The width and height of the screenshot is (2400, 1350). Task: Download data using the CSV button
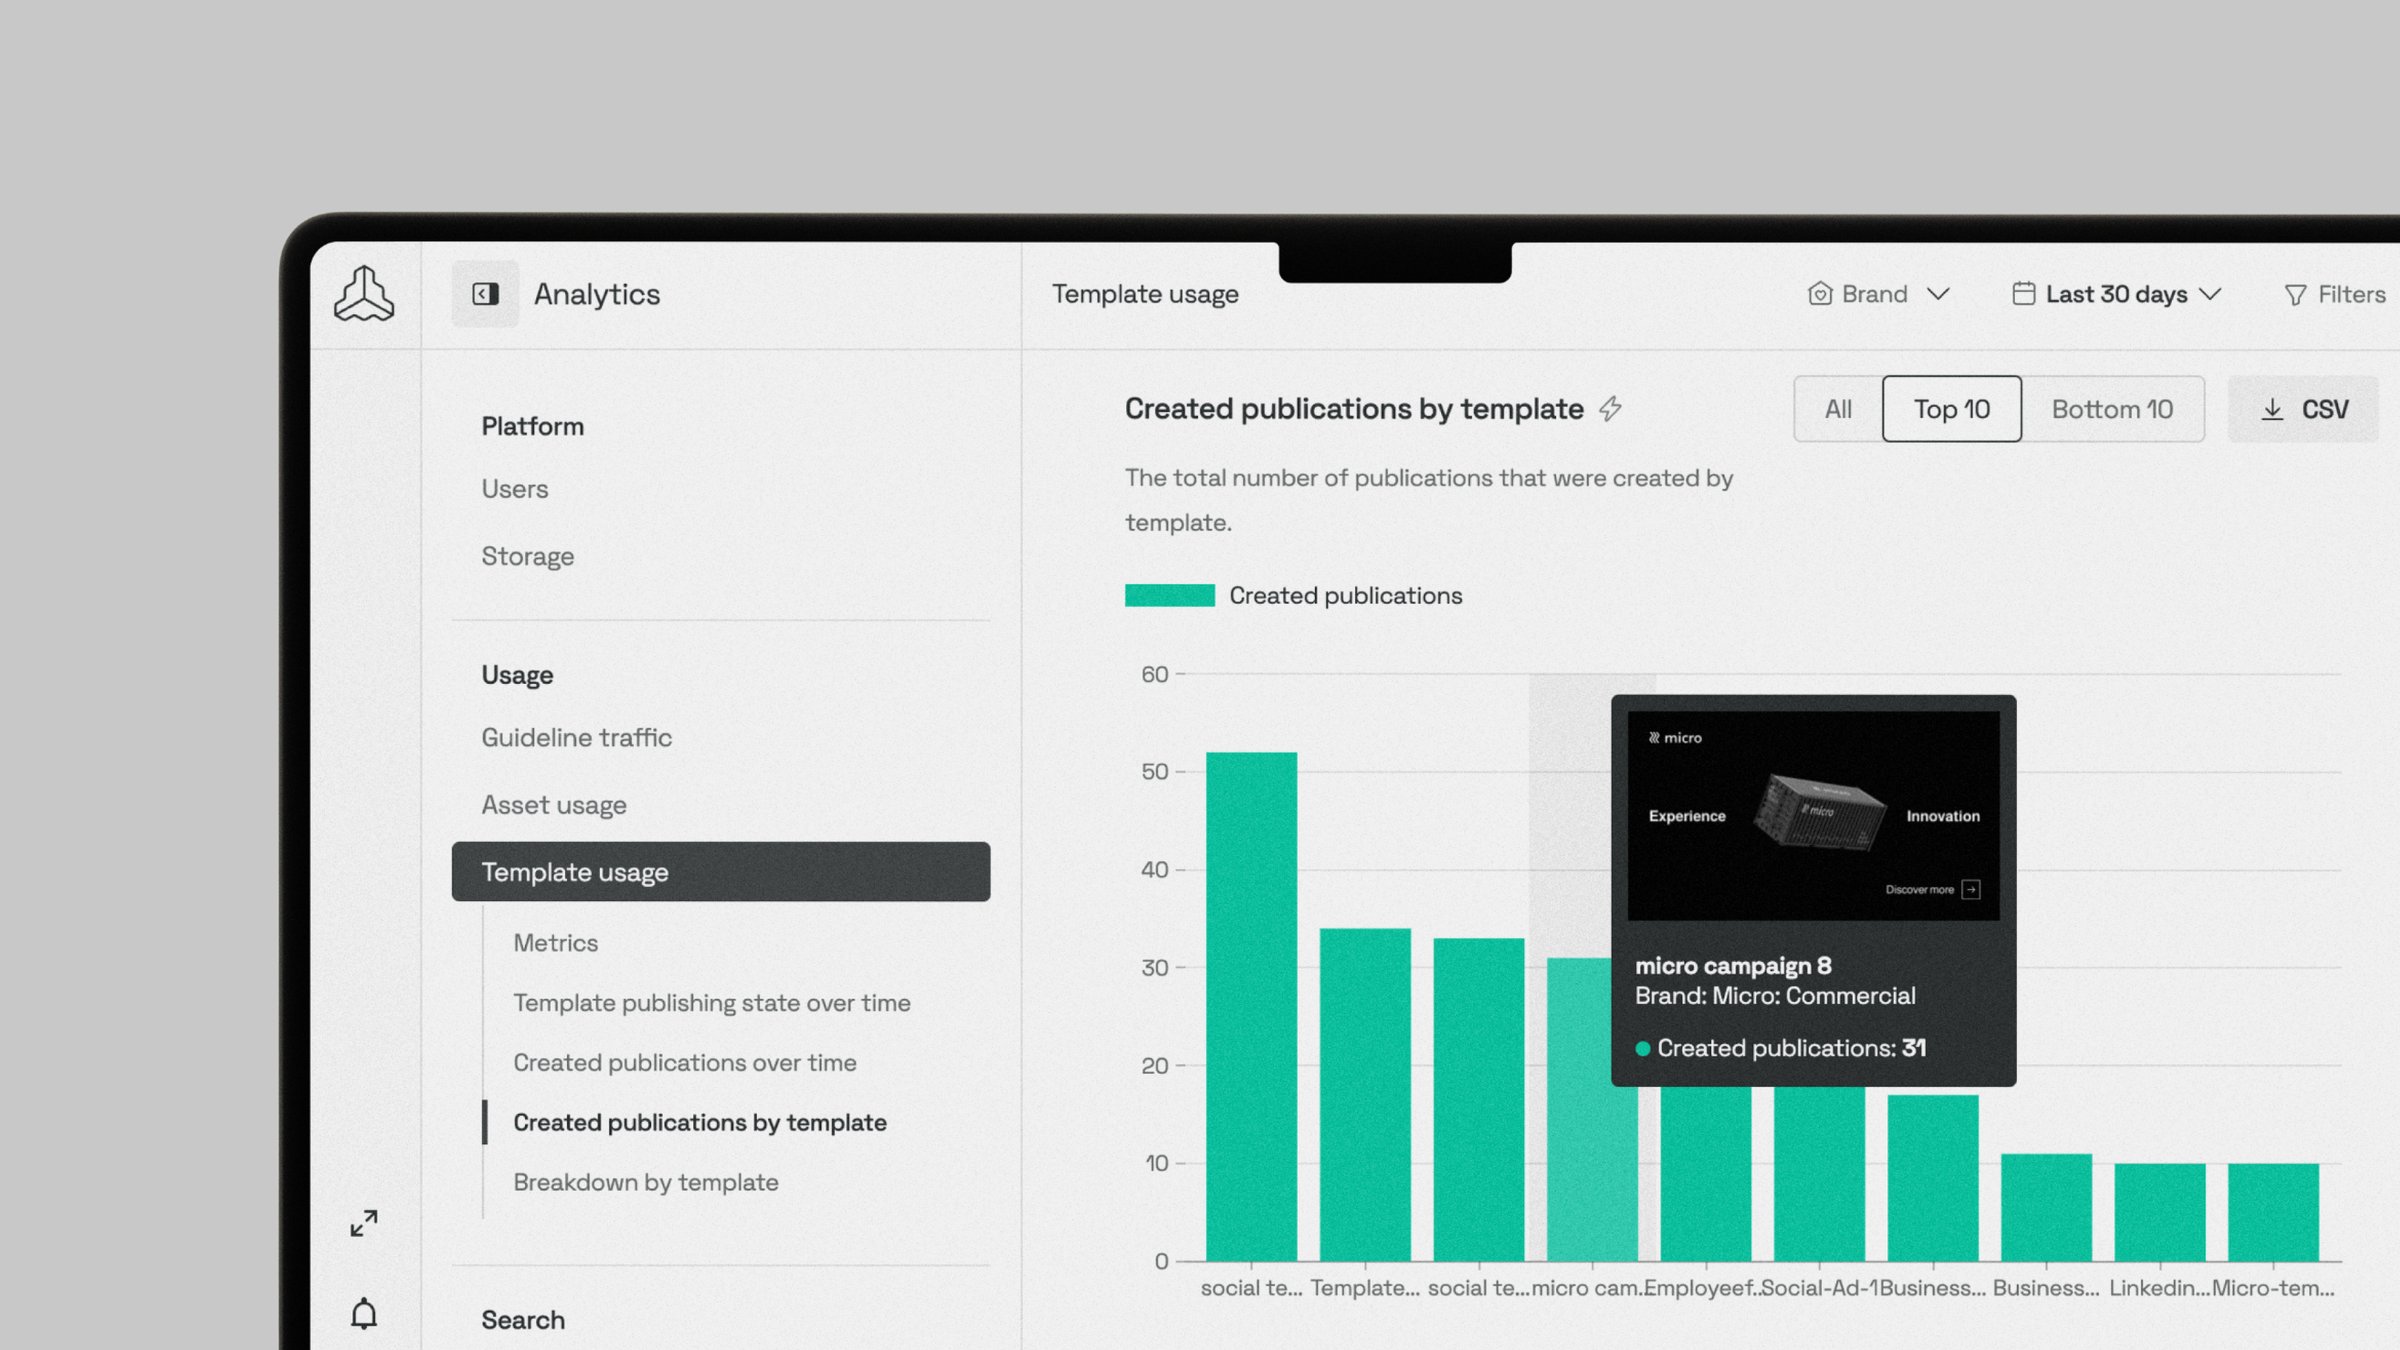tap(2303, 408)
